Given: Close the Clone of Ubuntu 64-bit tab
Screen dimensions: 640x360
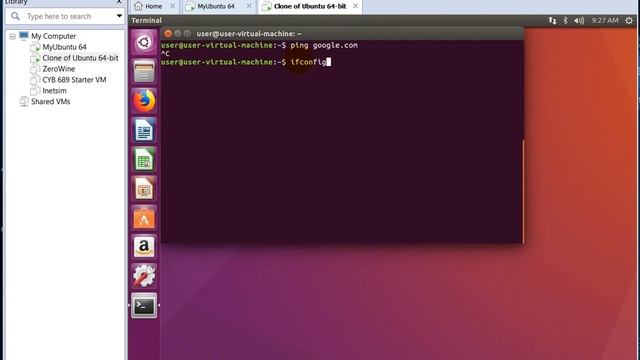Looking at the screenshot, I should (356, 6).
